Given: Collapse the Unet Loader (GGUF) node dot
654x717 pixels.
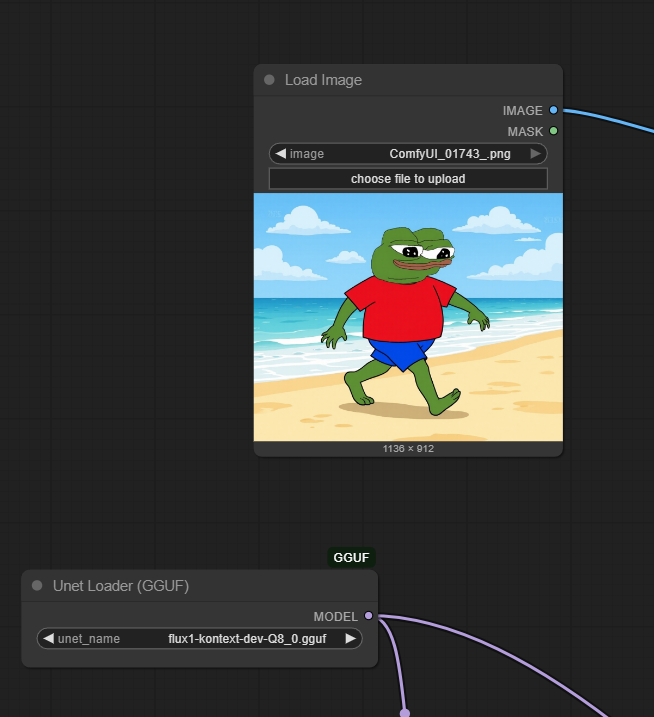Looking at the screenshot, I should [x=37, y=585].
